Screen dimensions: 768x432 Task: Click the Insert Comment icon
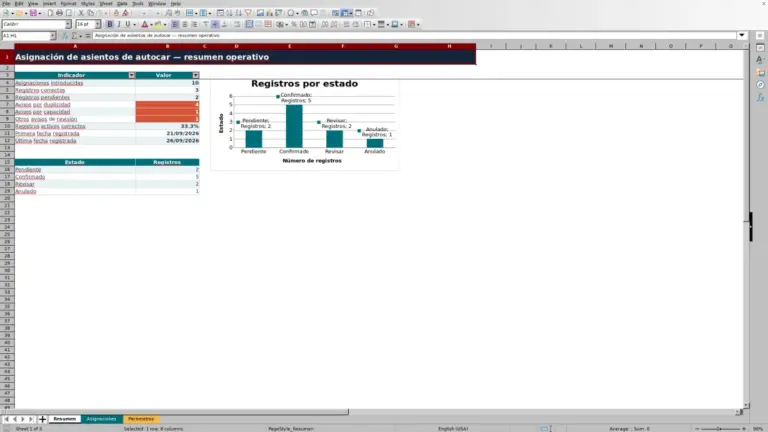pyautogui.click(x=314, y=13)
